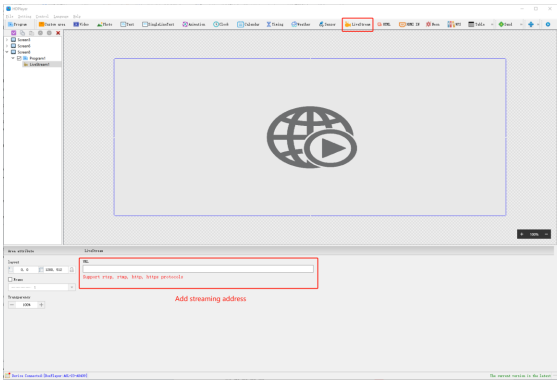The height and width of the screenshot is (383, 560).
Task: Click the globe play placeholder on the canvas
Action: tap(311, 137)
